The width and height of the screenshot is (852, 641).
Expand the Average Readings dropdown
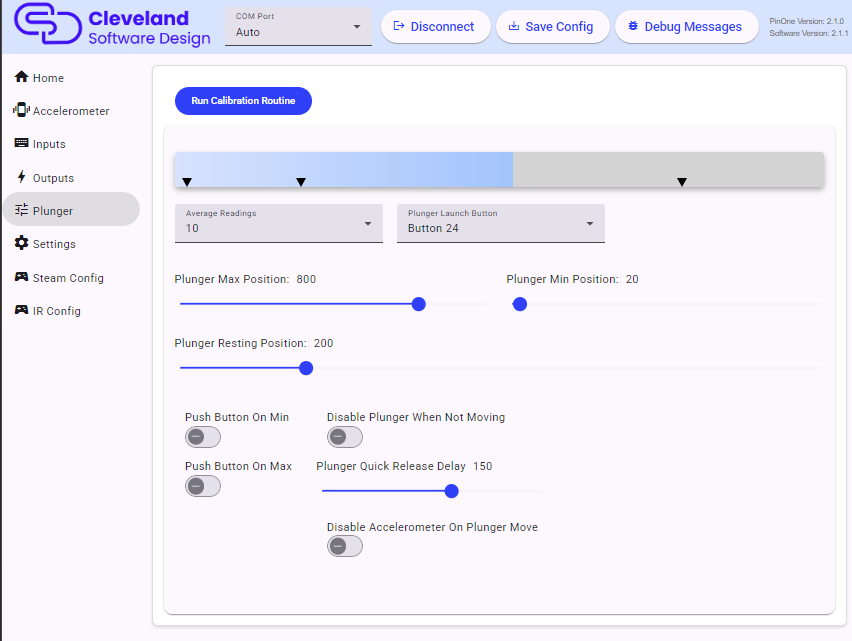(x=278, y=223)
